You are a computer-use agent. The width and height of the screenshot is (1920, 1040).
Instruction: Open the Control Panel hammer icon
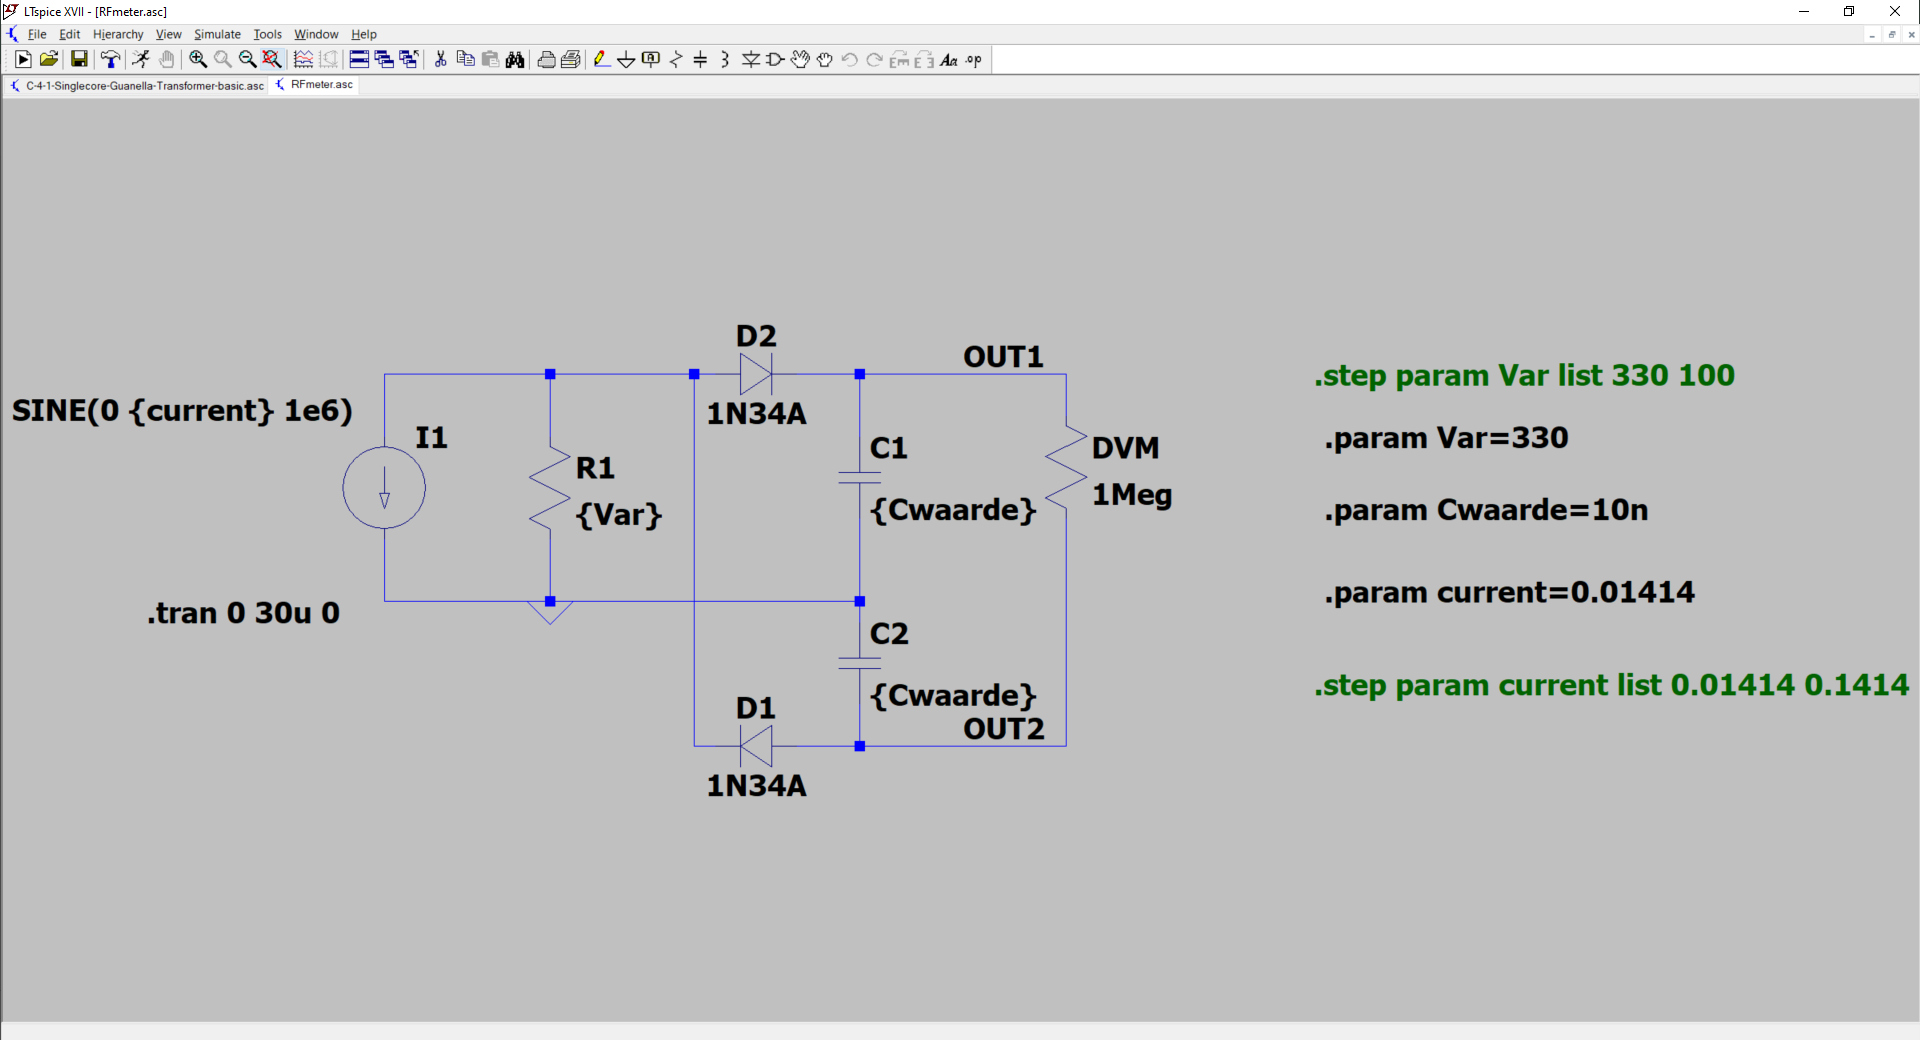point(110,59)
